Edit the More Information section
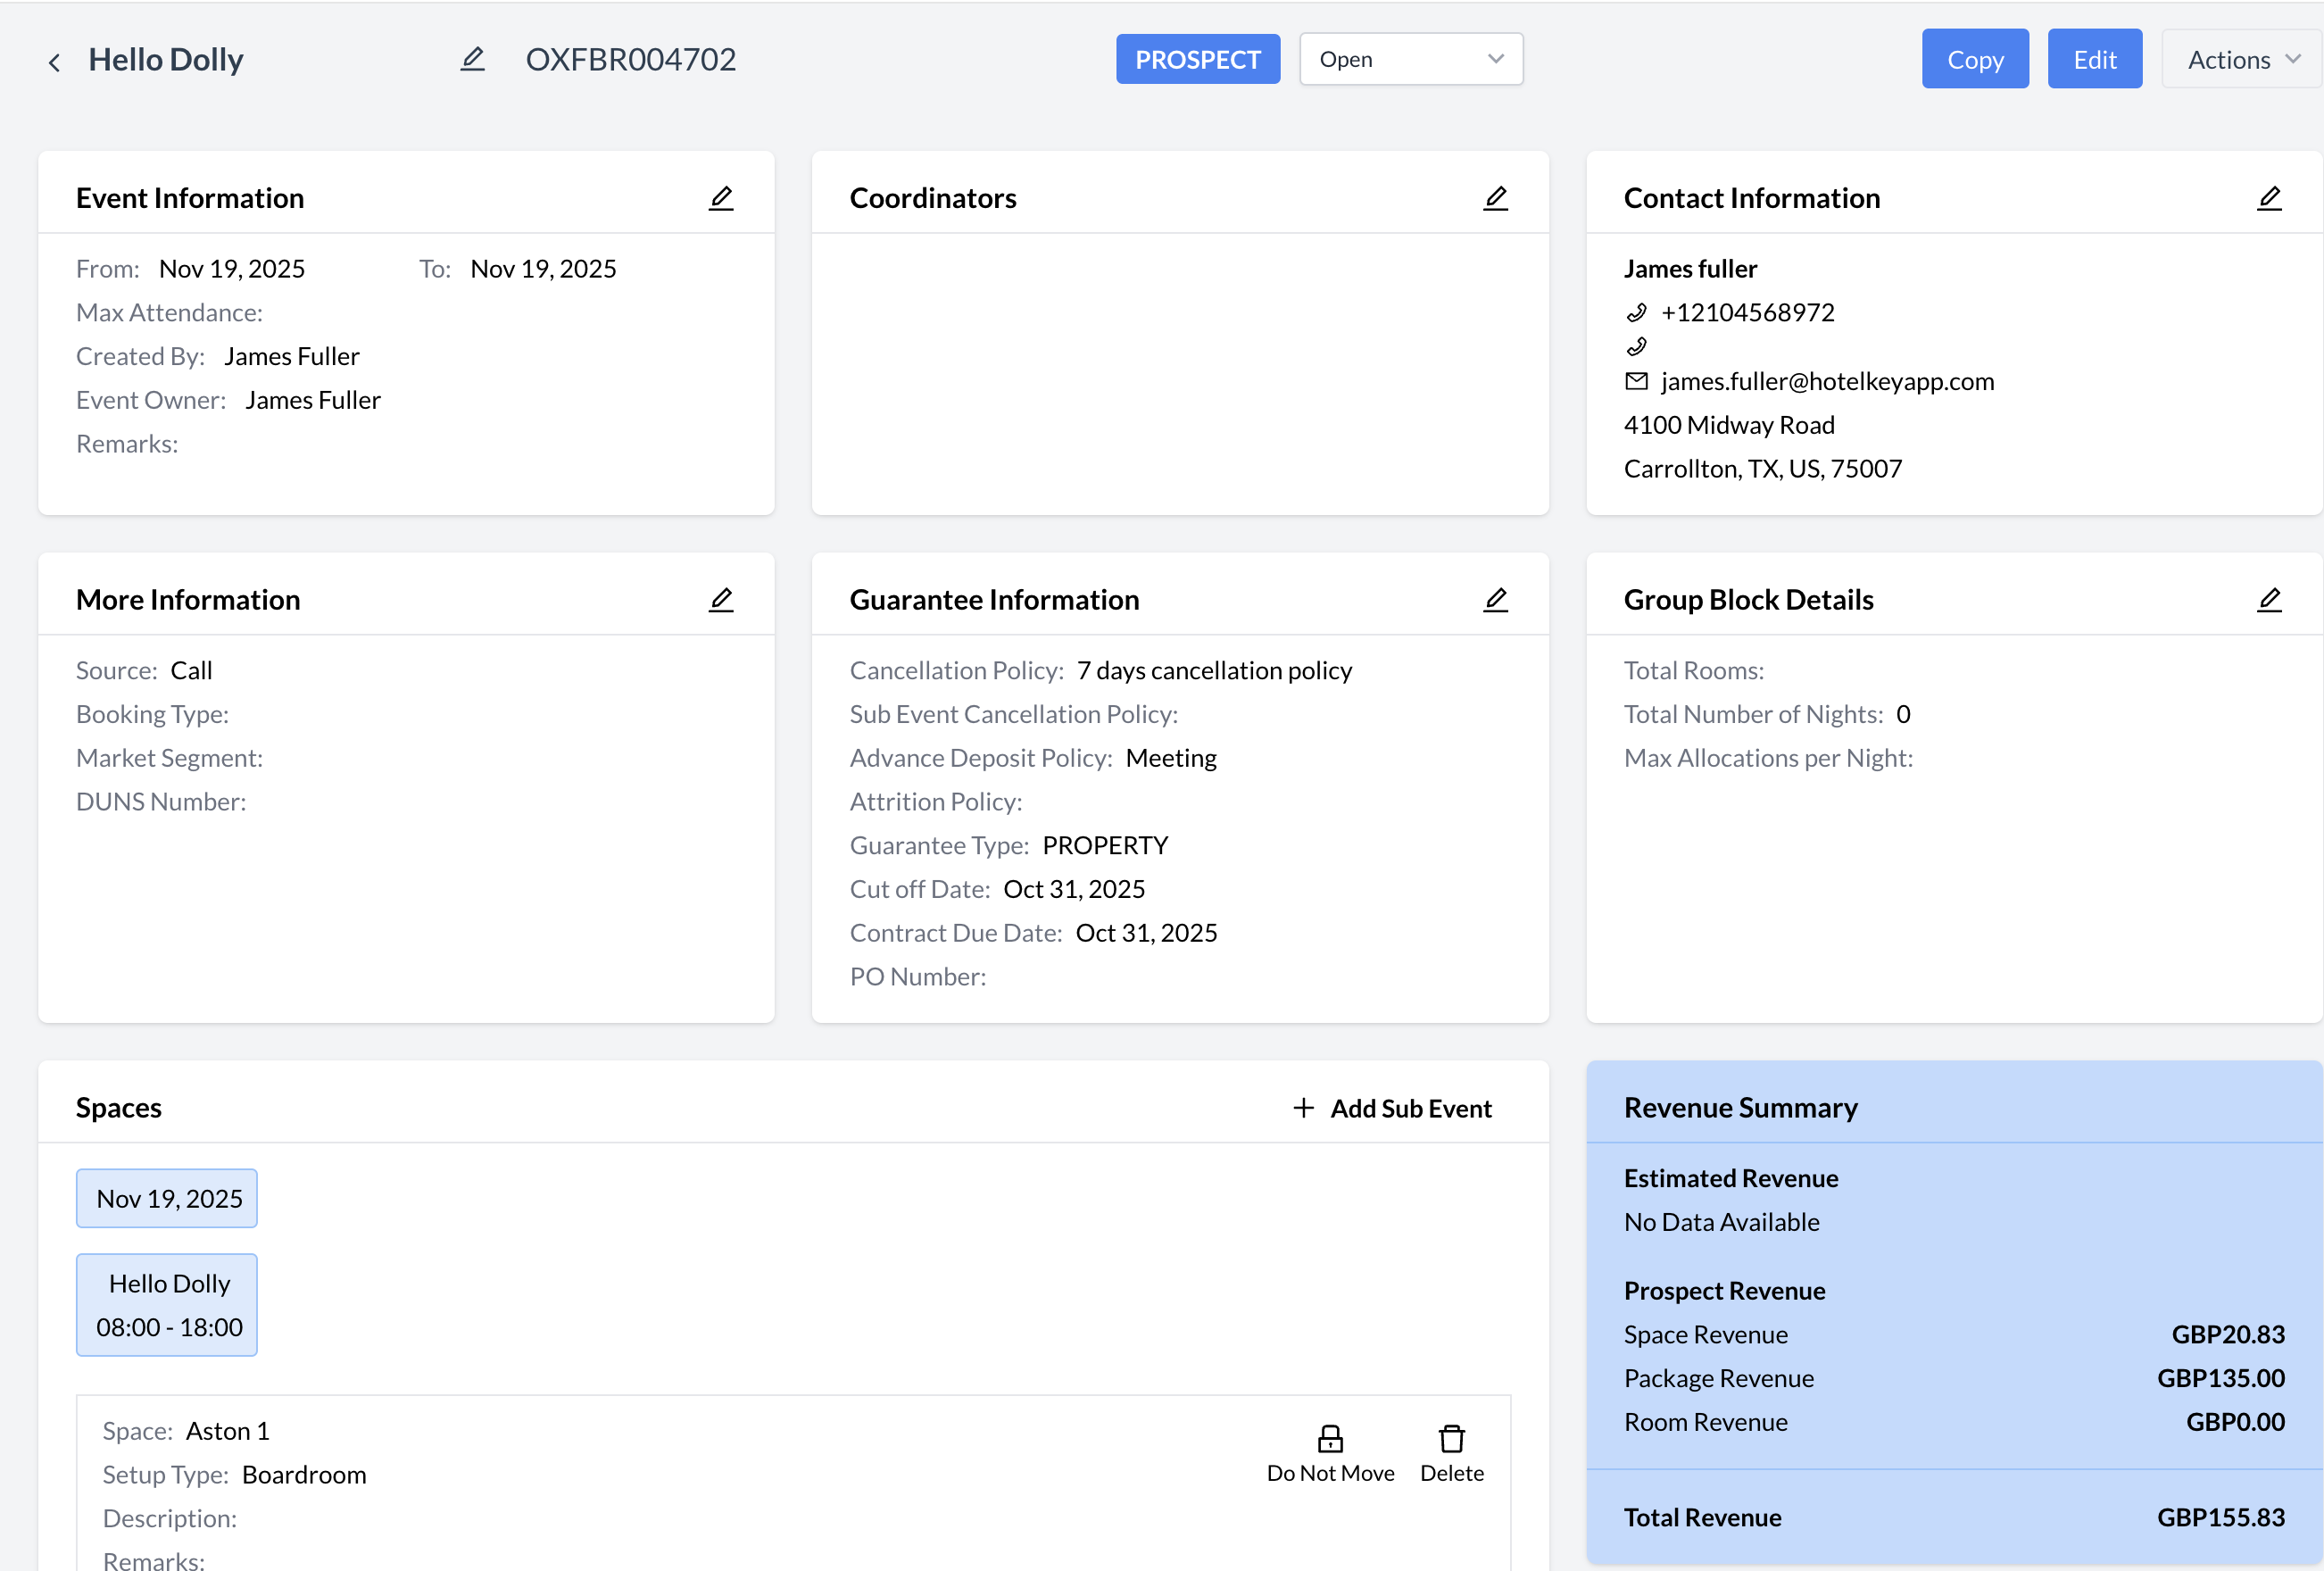Image resolution: width=2324 pixels, height=1571 pixels. click(721, 600)
